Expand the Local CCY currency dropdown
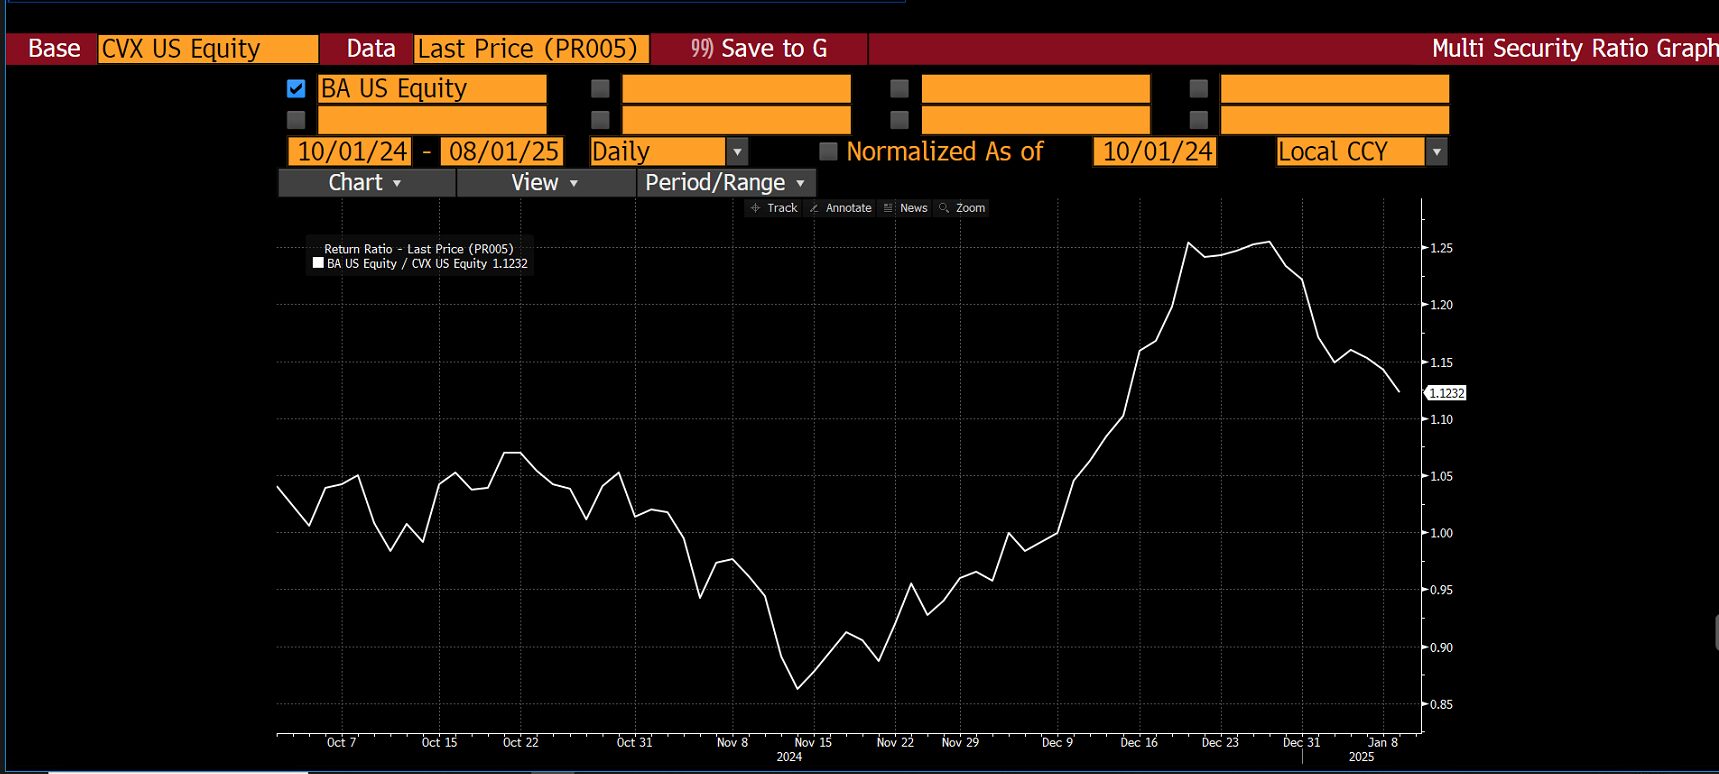Image resolution: width=1719 pixels, height=774 pixels. [1436, 152]
